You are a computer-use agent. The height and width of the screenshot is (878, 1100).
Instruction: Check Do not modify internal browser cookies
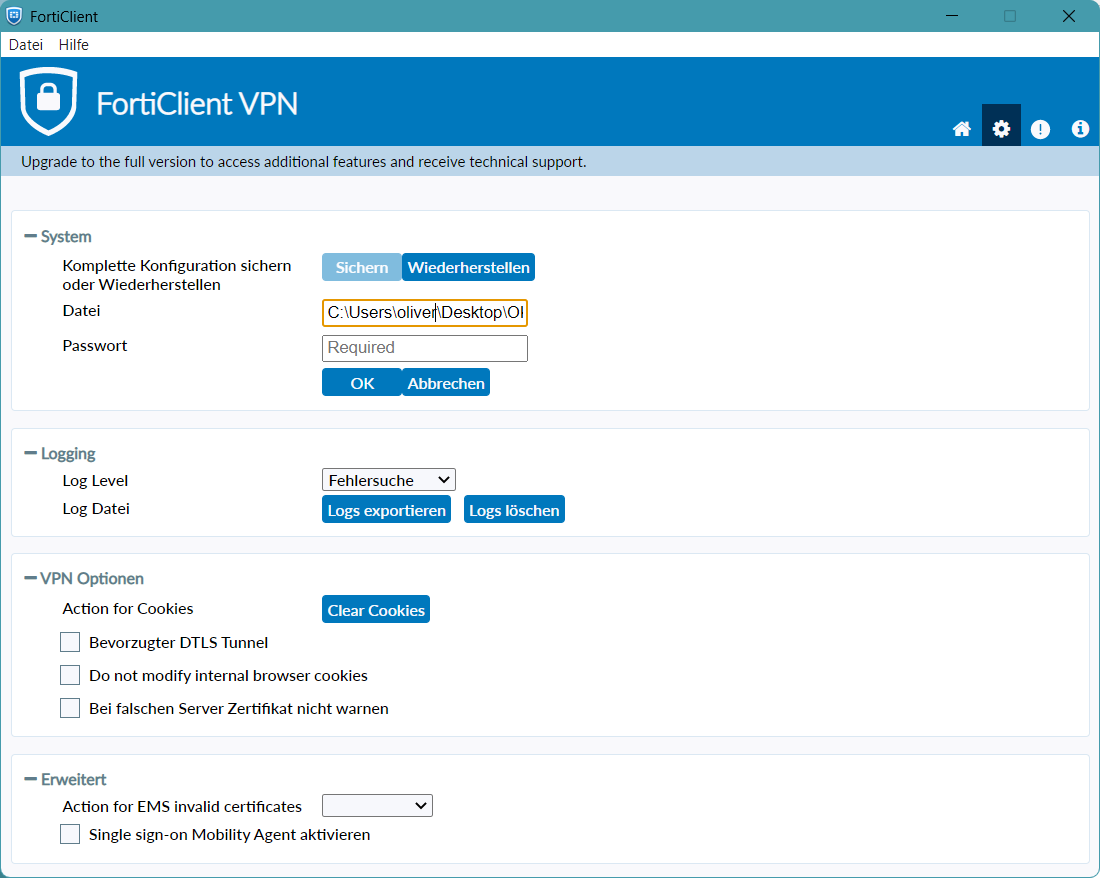(70, 675)
